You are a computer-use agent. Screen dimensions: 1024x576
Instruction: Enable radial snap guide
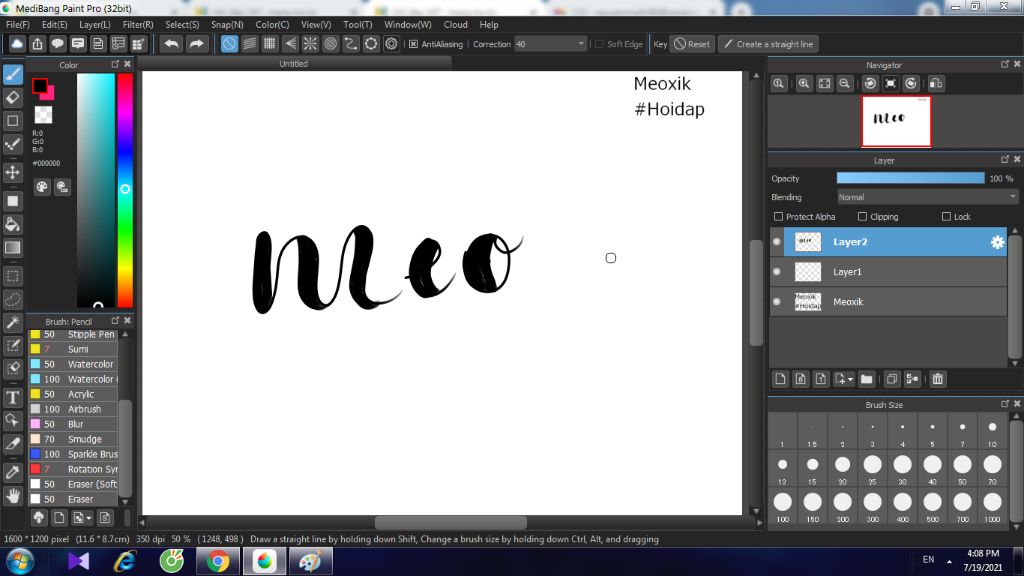310,44
